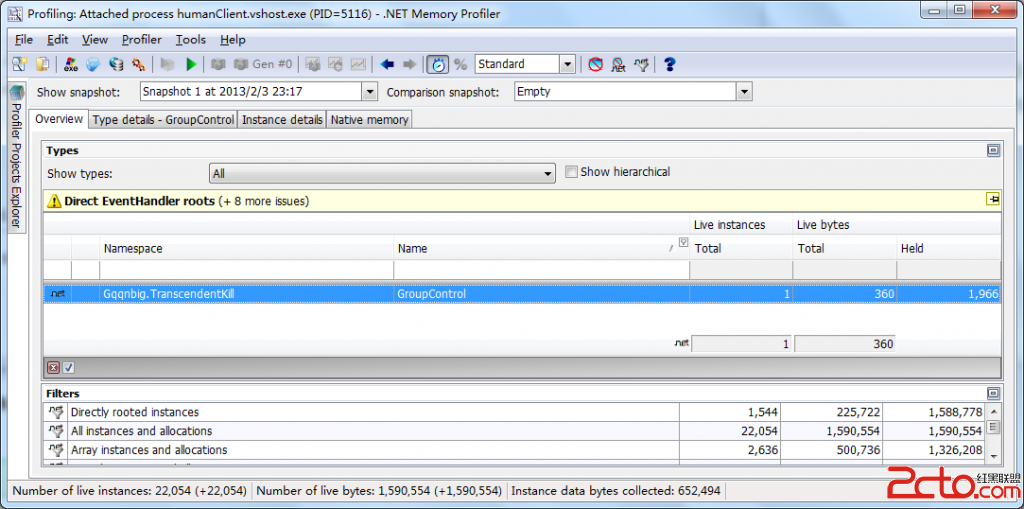Click the blue question mark help icon

coord(669,64)
